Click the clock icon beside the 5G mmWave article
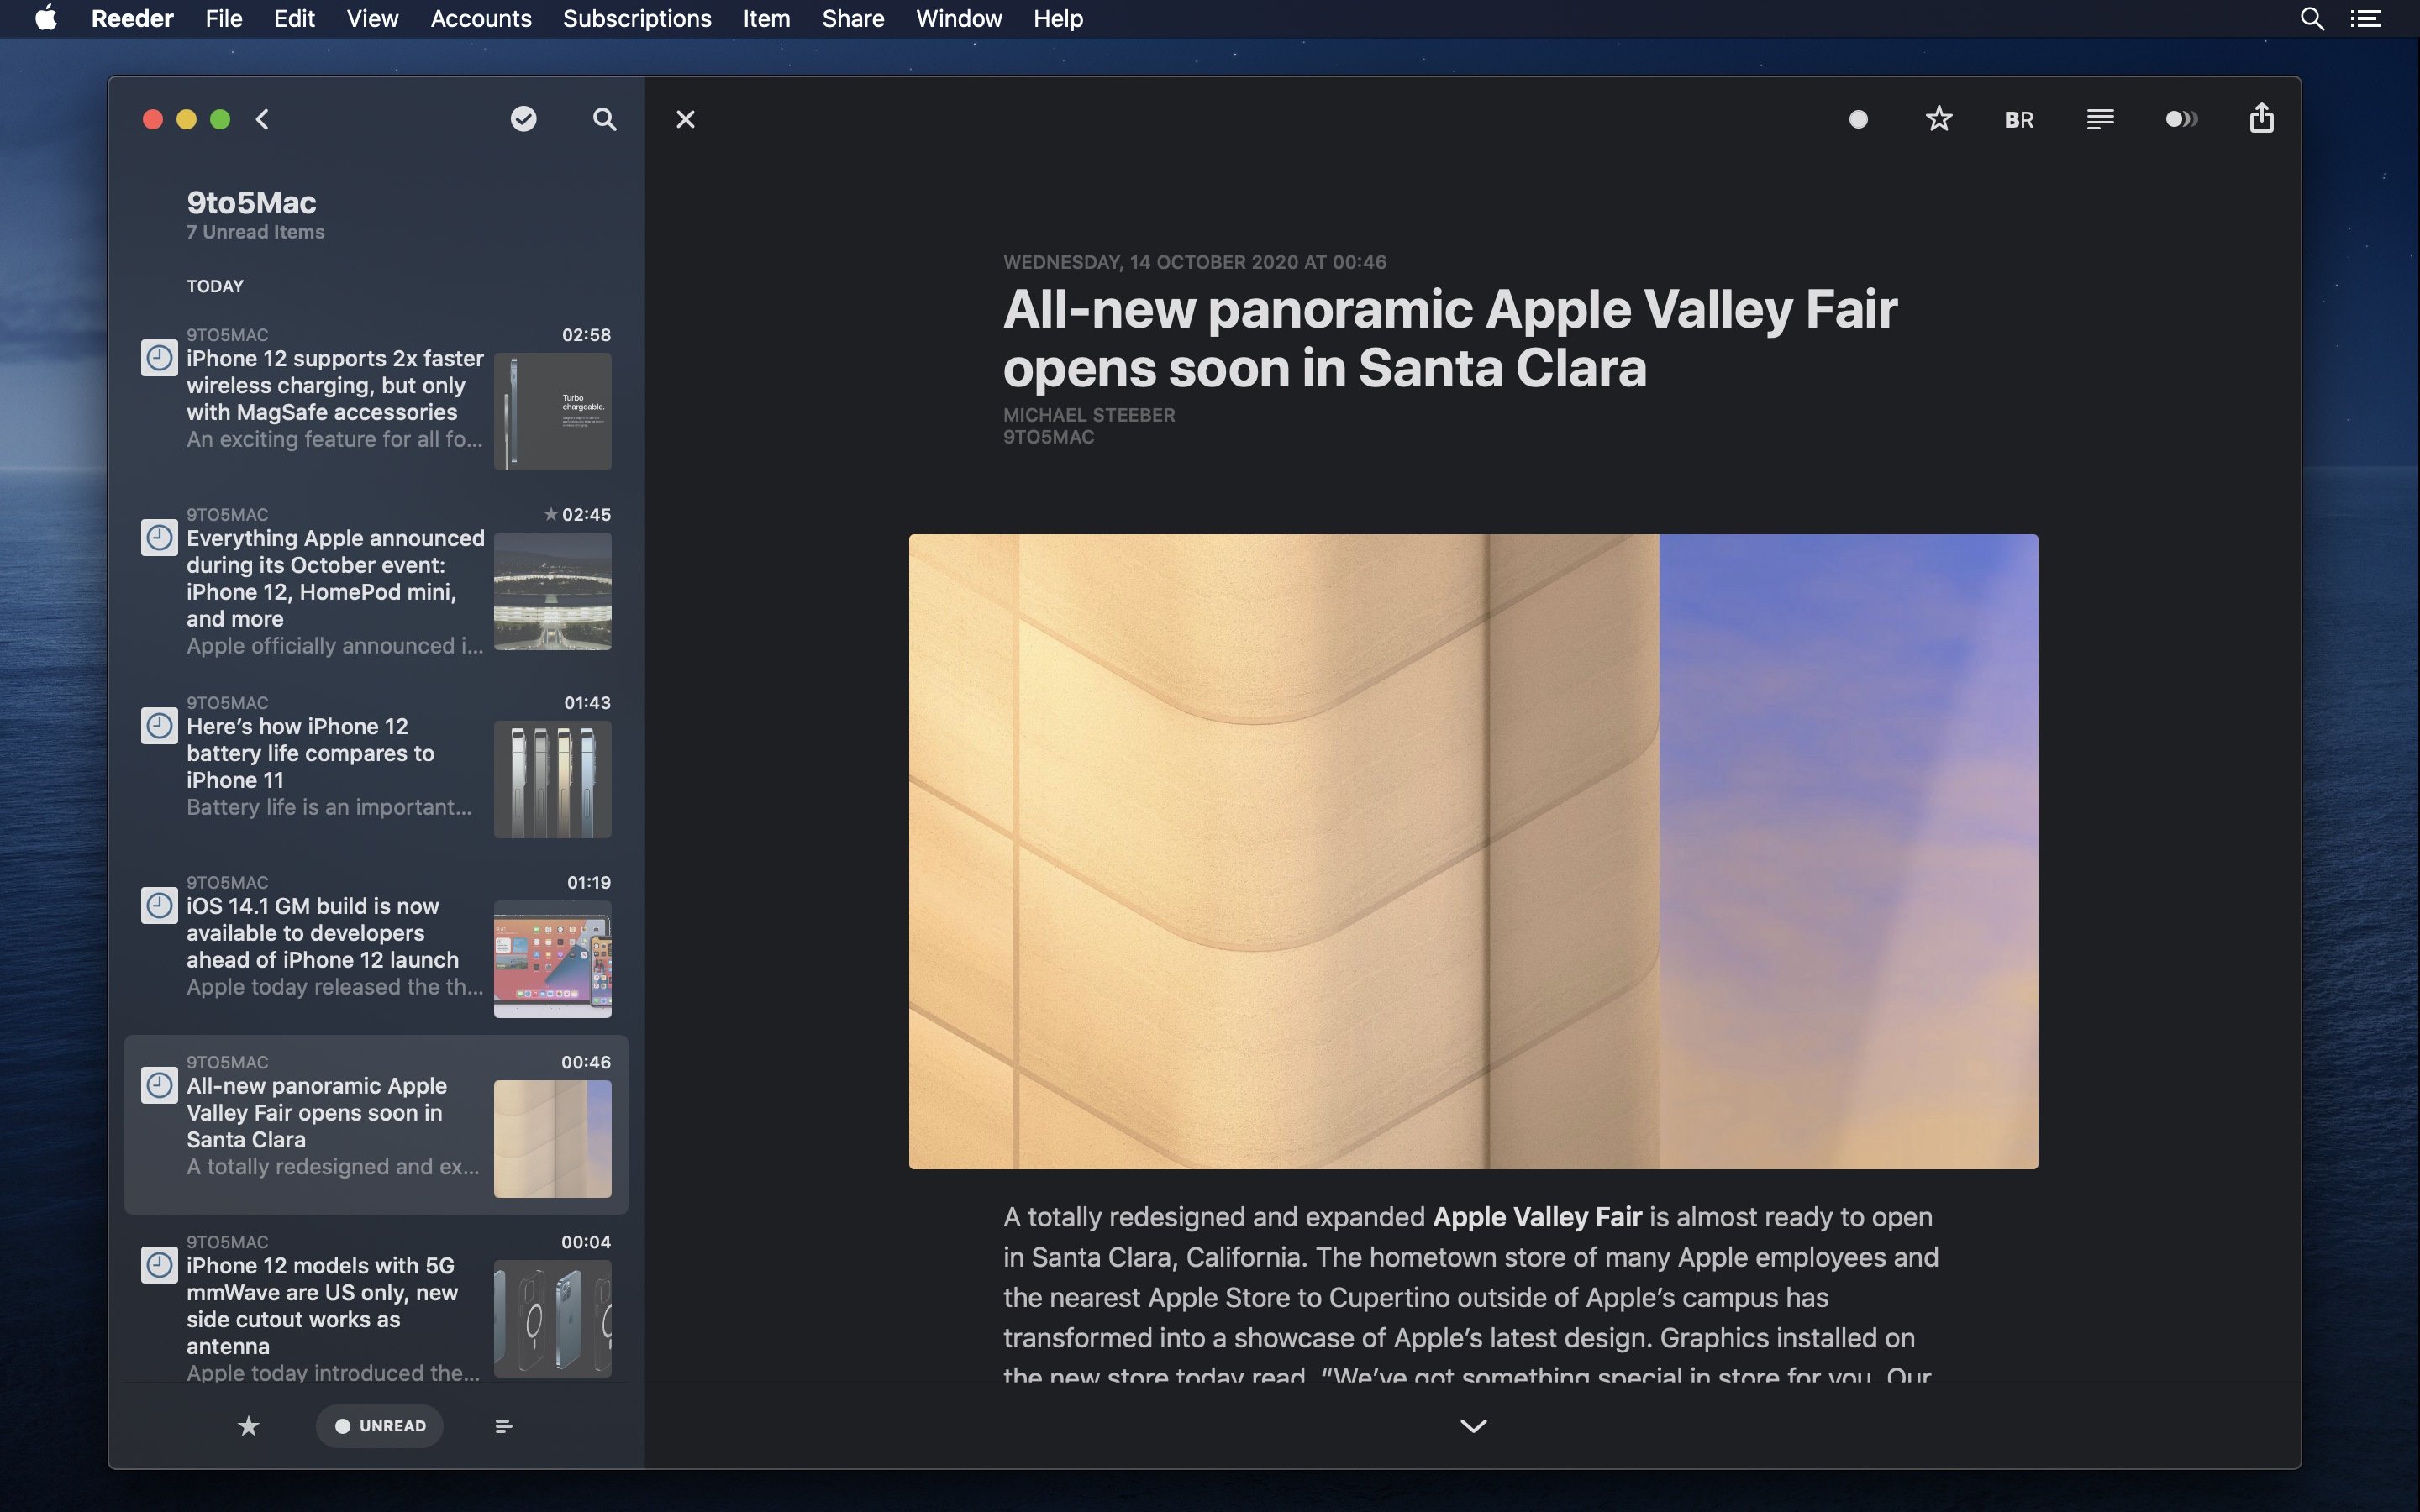The height and width of the screenshot is (1512, 2420). coord(159,1265)
